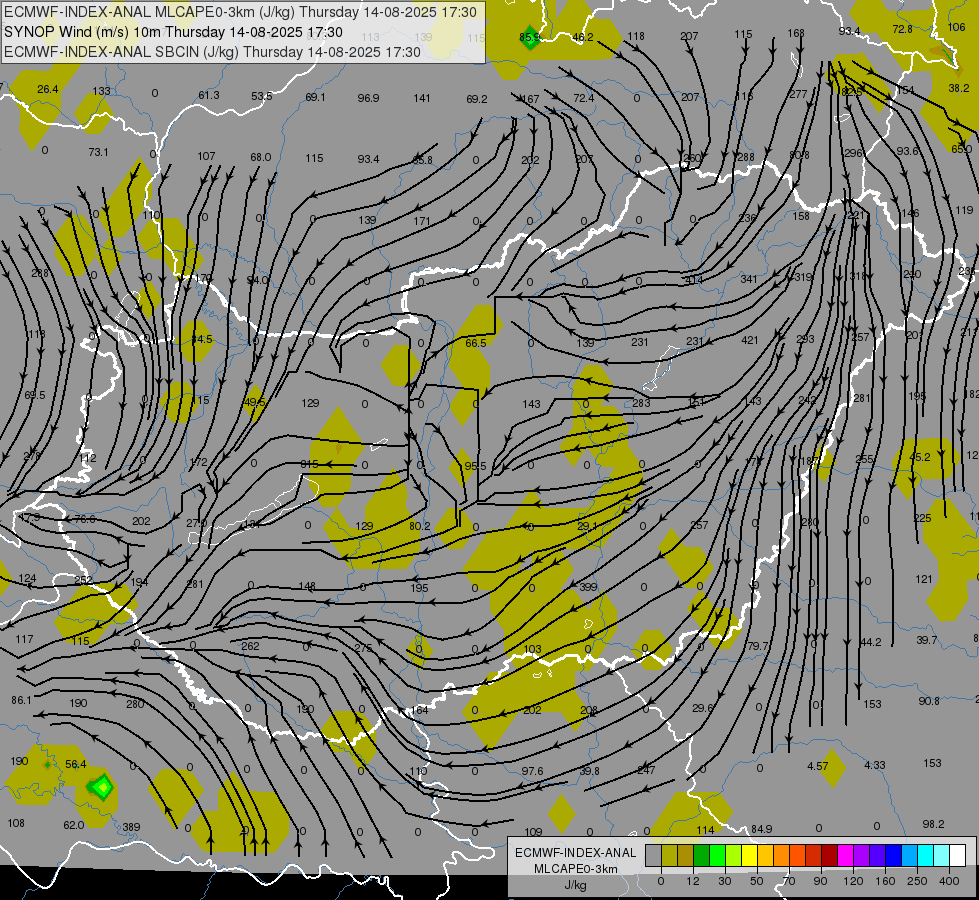Screen dimensions: 979x900
Task: Select map value 56.4
Action: point(76,764)
